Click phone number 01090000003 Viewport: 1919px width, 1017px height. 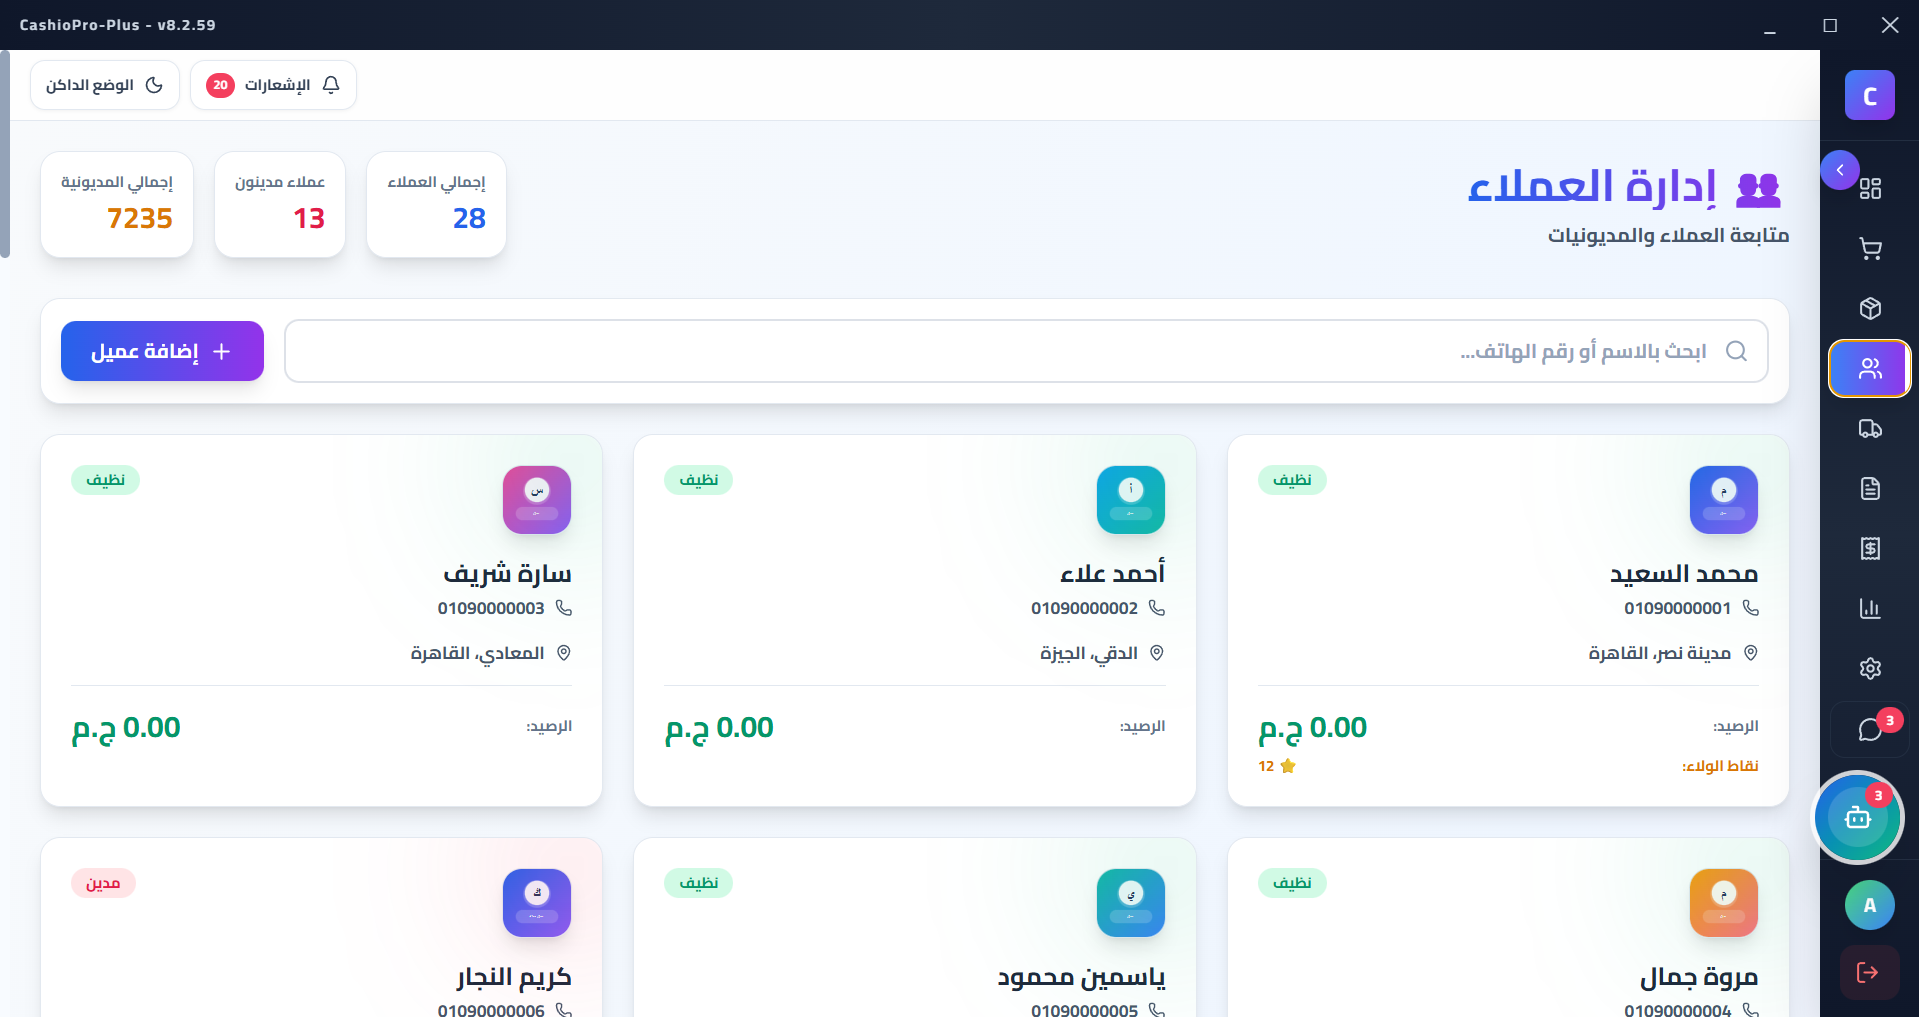491,608
